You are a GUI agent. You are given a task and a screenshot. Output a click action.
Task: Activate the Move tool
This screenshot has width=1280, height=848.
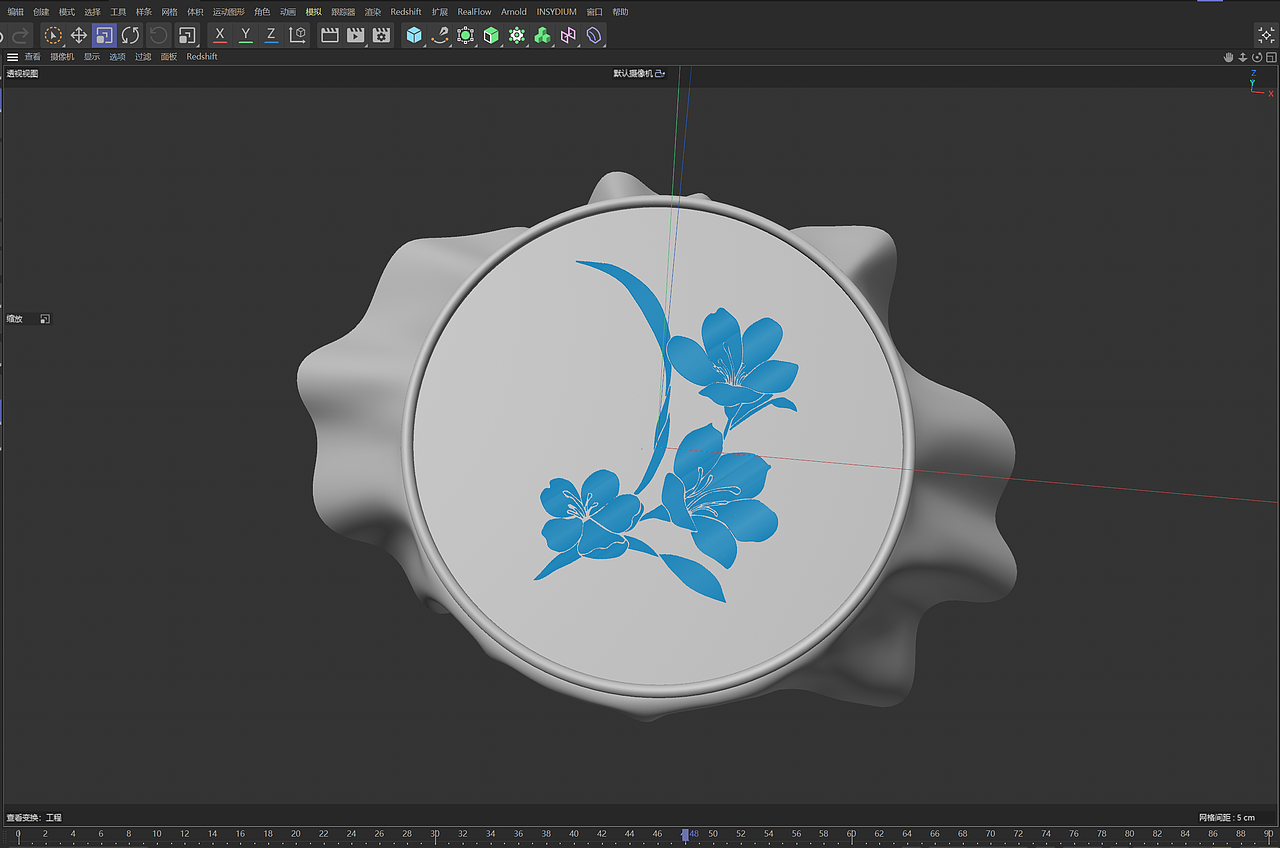click(x=79, y=35)
